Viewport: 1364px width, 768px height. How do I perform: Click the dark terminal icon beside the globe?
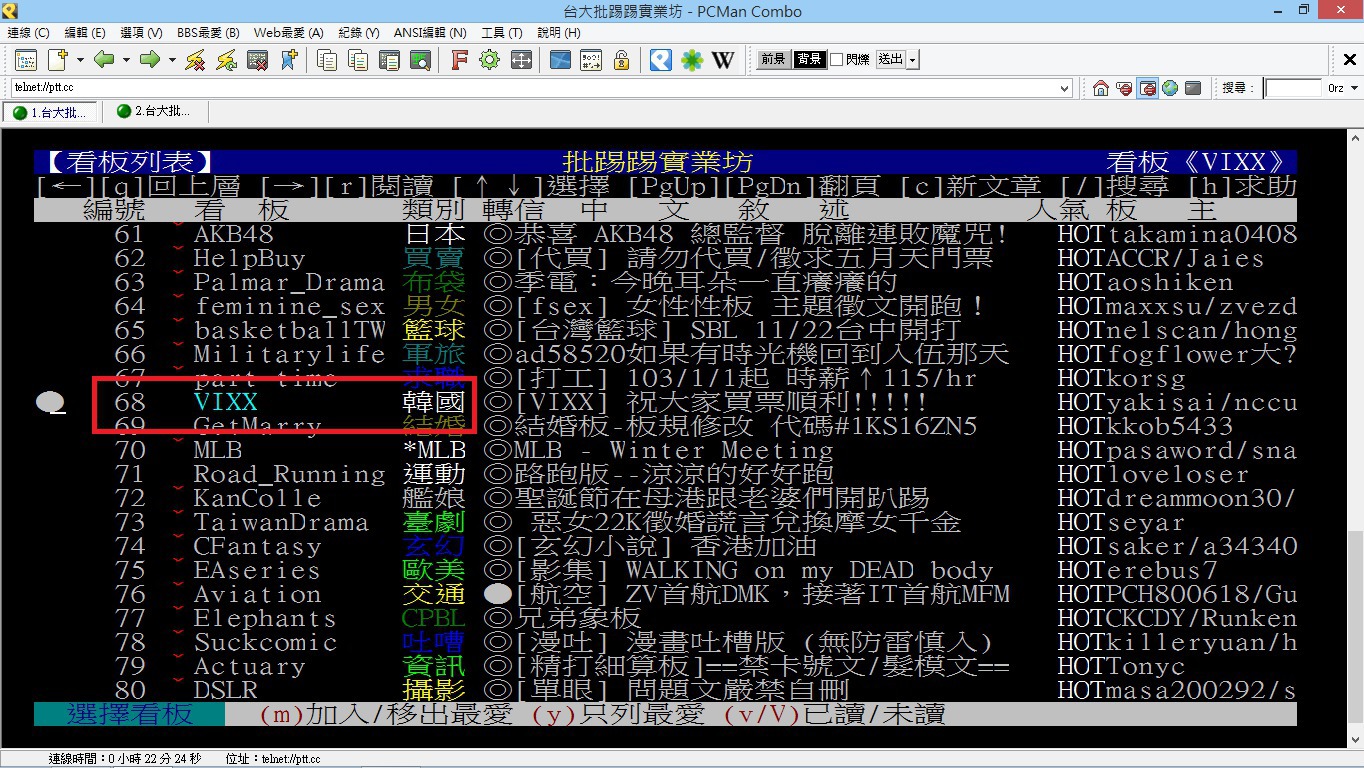[x=1193, y=88]
